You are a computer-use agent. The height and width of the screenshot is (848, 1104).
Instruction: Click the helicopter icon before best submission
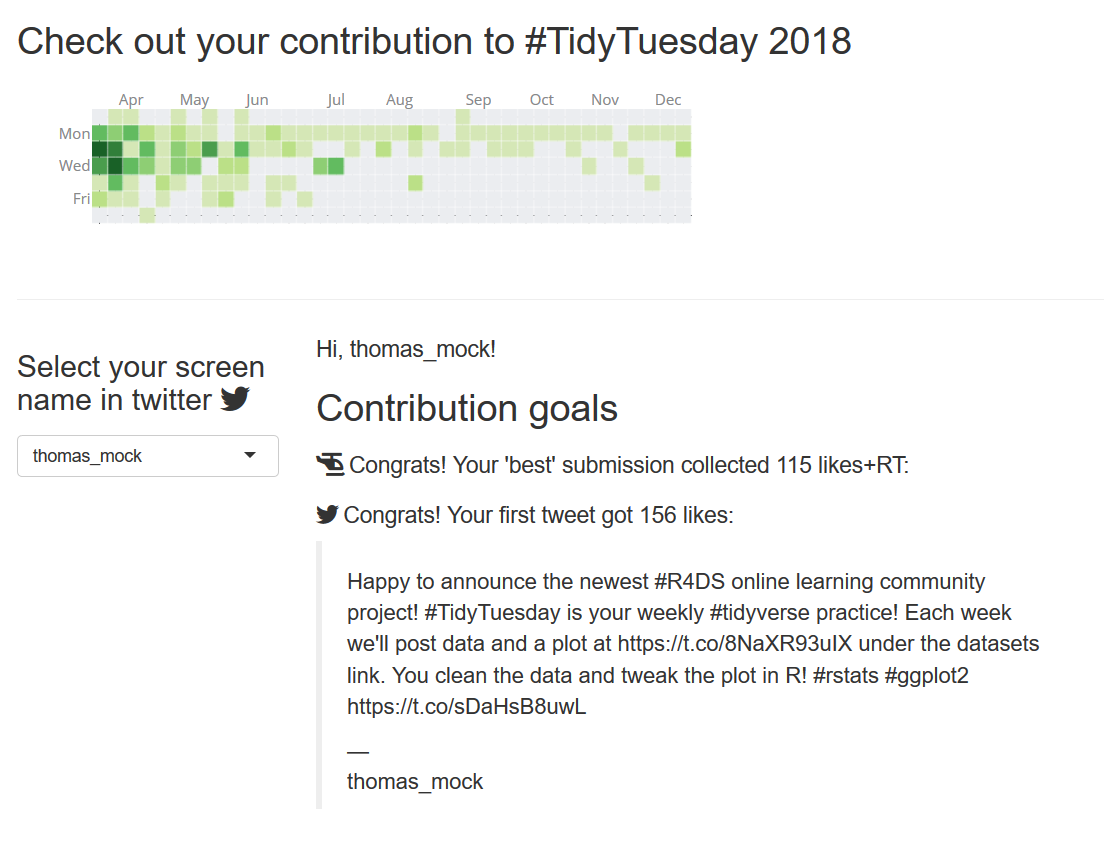330,465
